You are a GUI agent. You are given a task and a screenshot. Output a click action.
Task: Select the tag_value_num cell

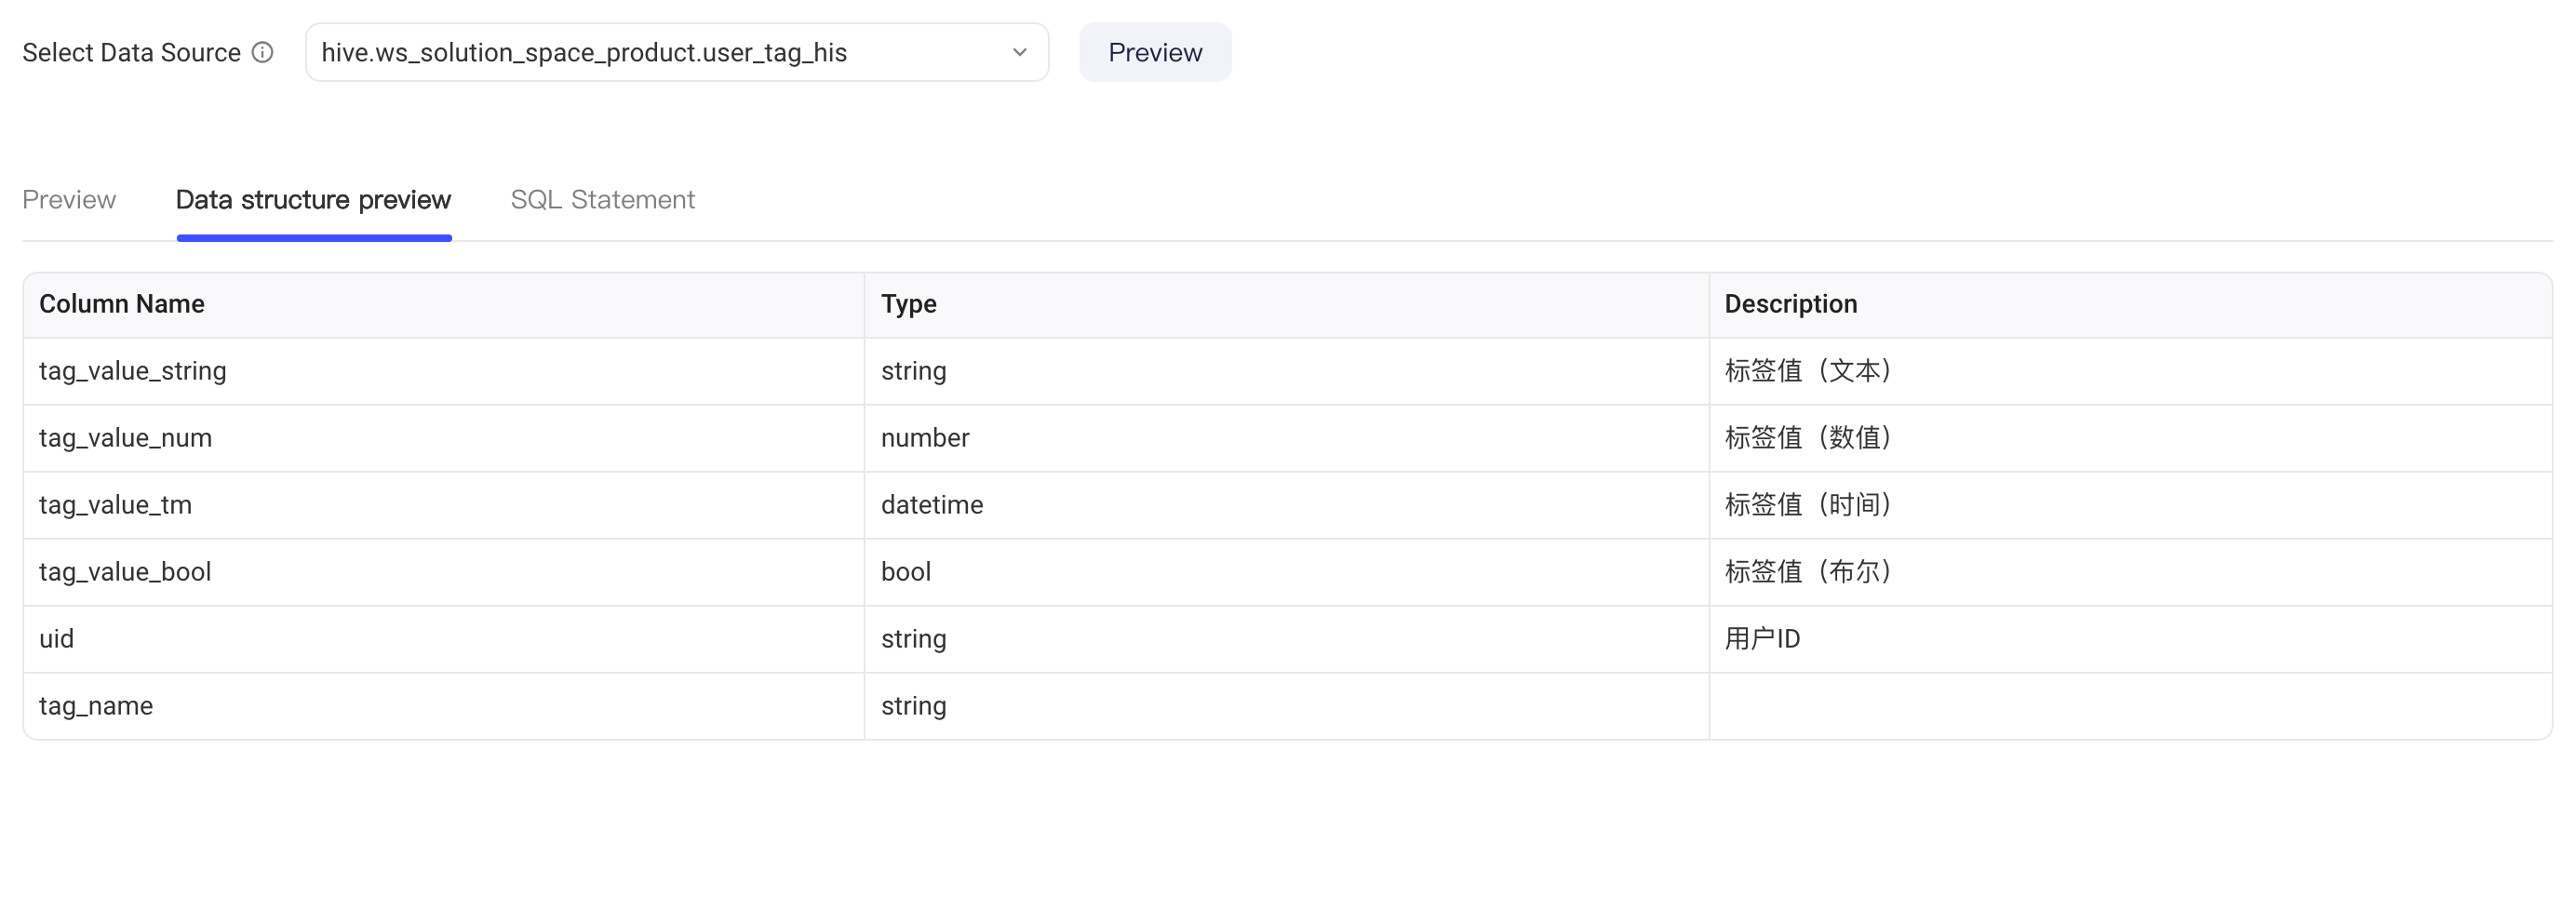(444, 438)
